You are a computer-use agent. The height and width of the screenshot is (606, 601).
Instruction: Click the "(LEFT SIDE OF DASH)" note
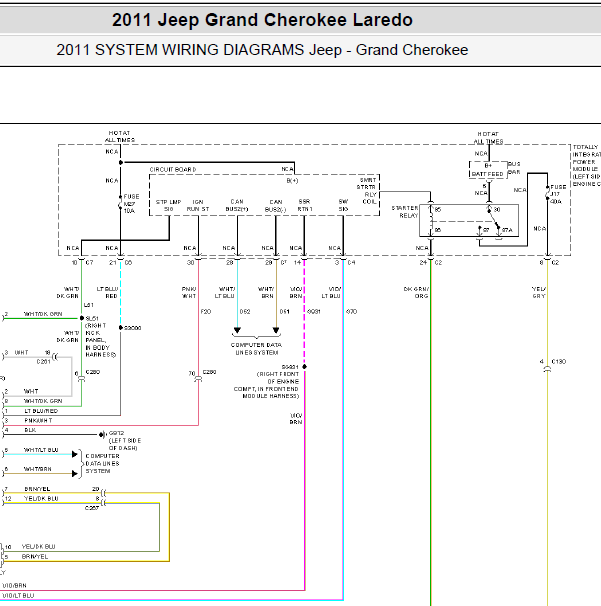pos(125,444)
